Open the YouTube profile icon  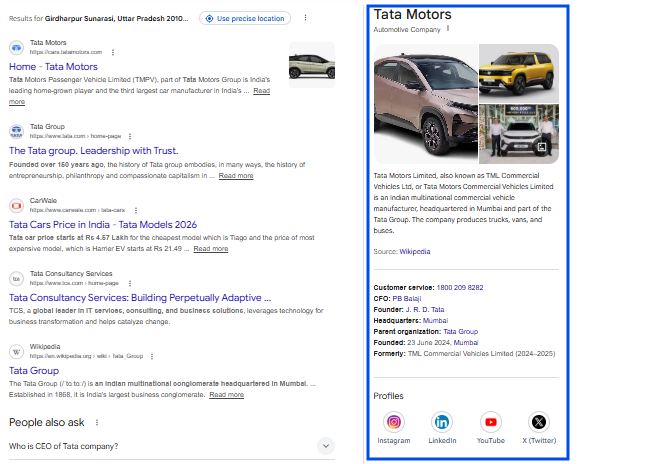point(490,422)
